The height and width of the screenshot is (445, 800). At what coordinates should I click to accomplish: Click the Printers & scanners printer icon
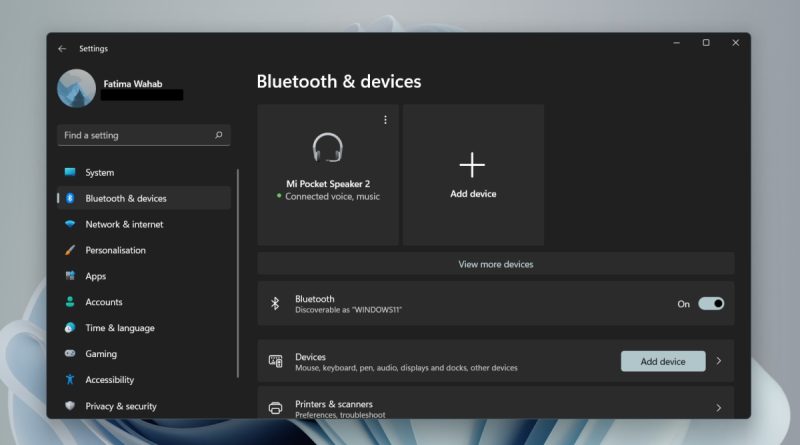tap(276, 408)
